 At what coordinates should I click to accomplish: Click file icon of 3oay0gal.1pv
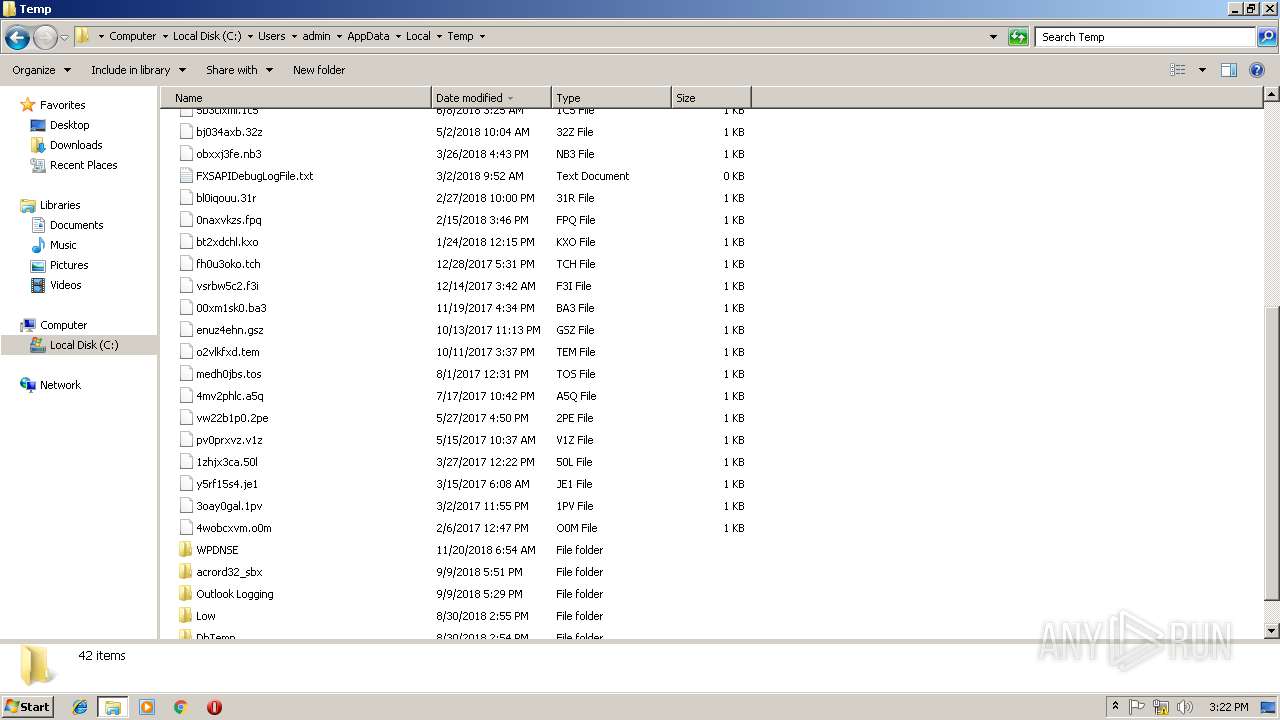tap(185, 506)
